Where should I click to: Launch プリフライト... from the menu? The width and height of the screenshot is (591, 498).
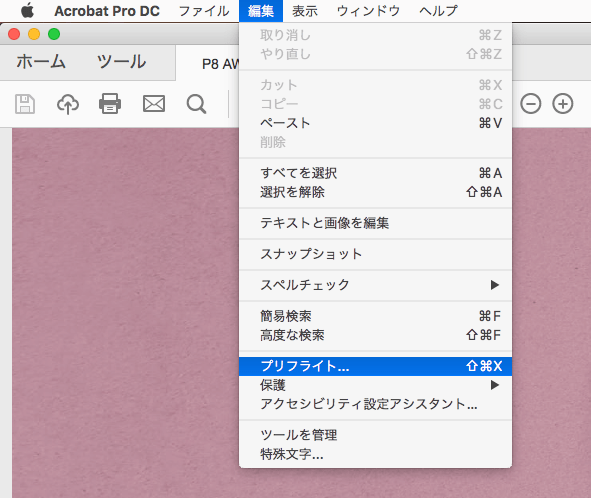[x=375, y=366]
